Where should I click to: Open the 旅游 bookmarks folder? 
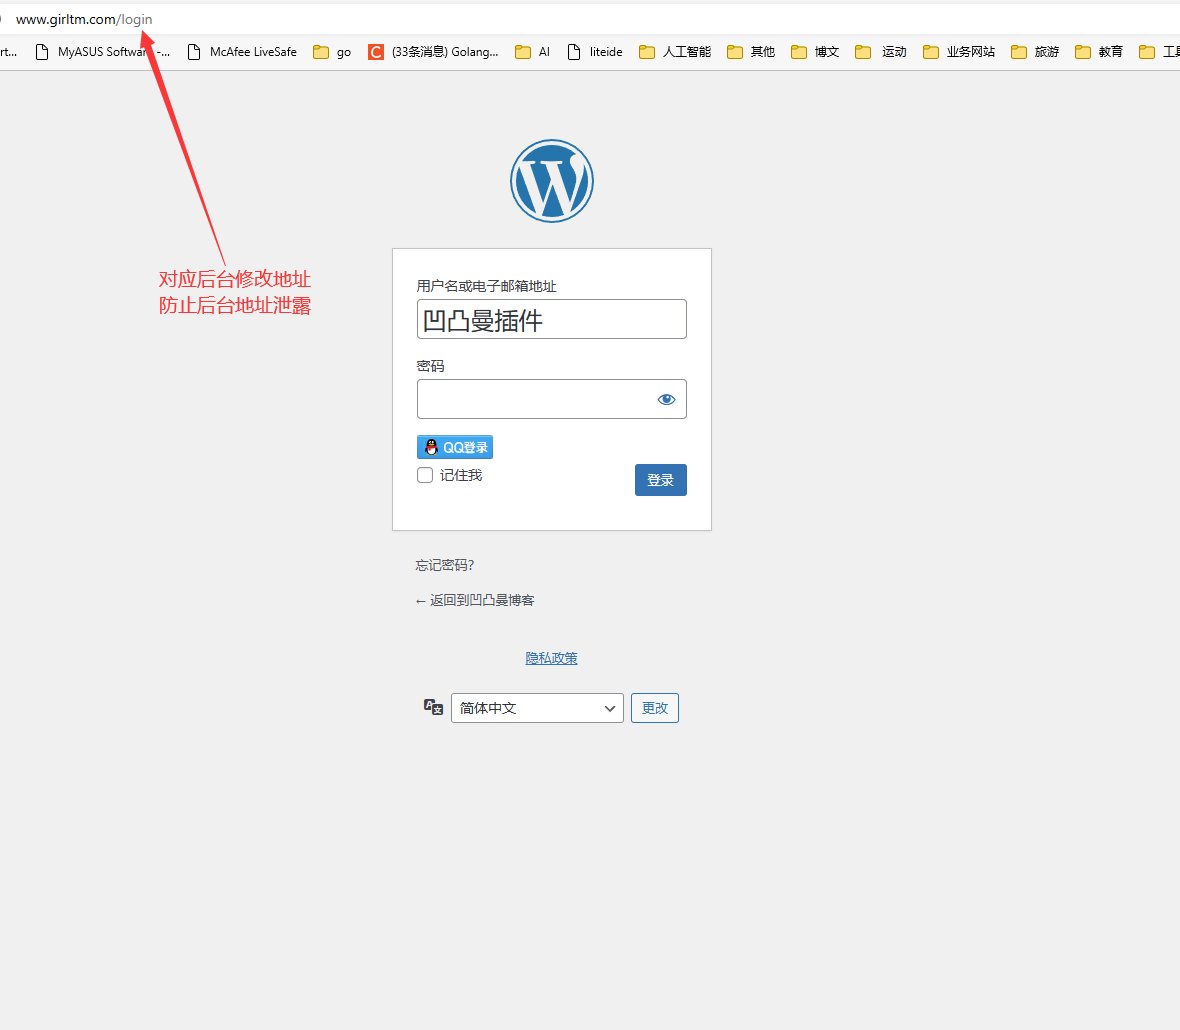point(1035,52)
